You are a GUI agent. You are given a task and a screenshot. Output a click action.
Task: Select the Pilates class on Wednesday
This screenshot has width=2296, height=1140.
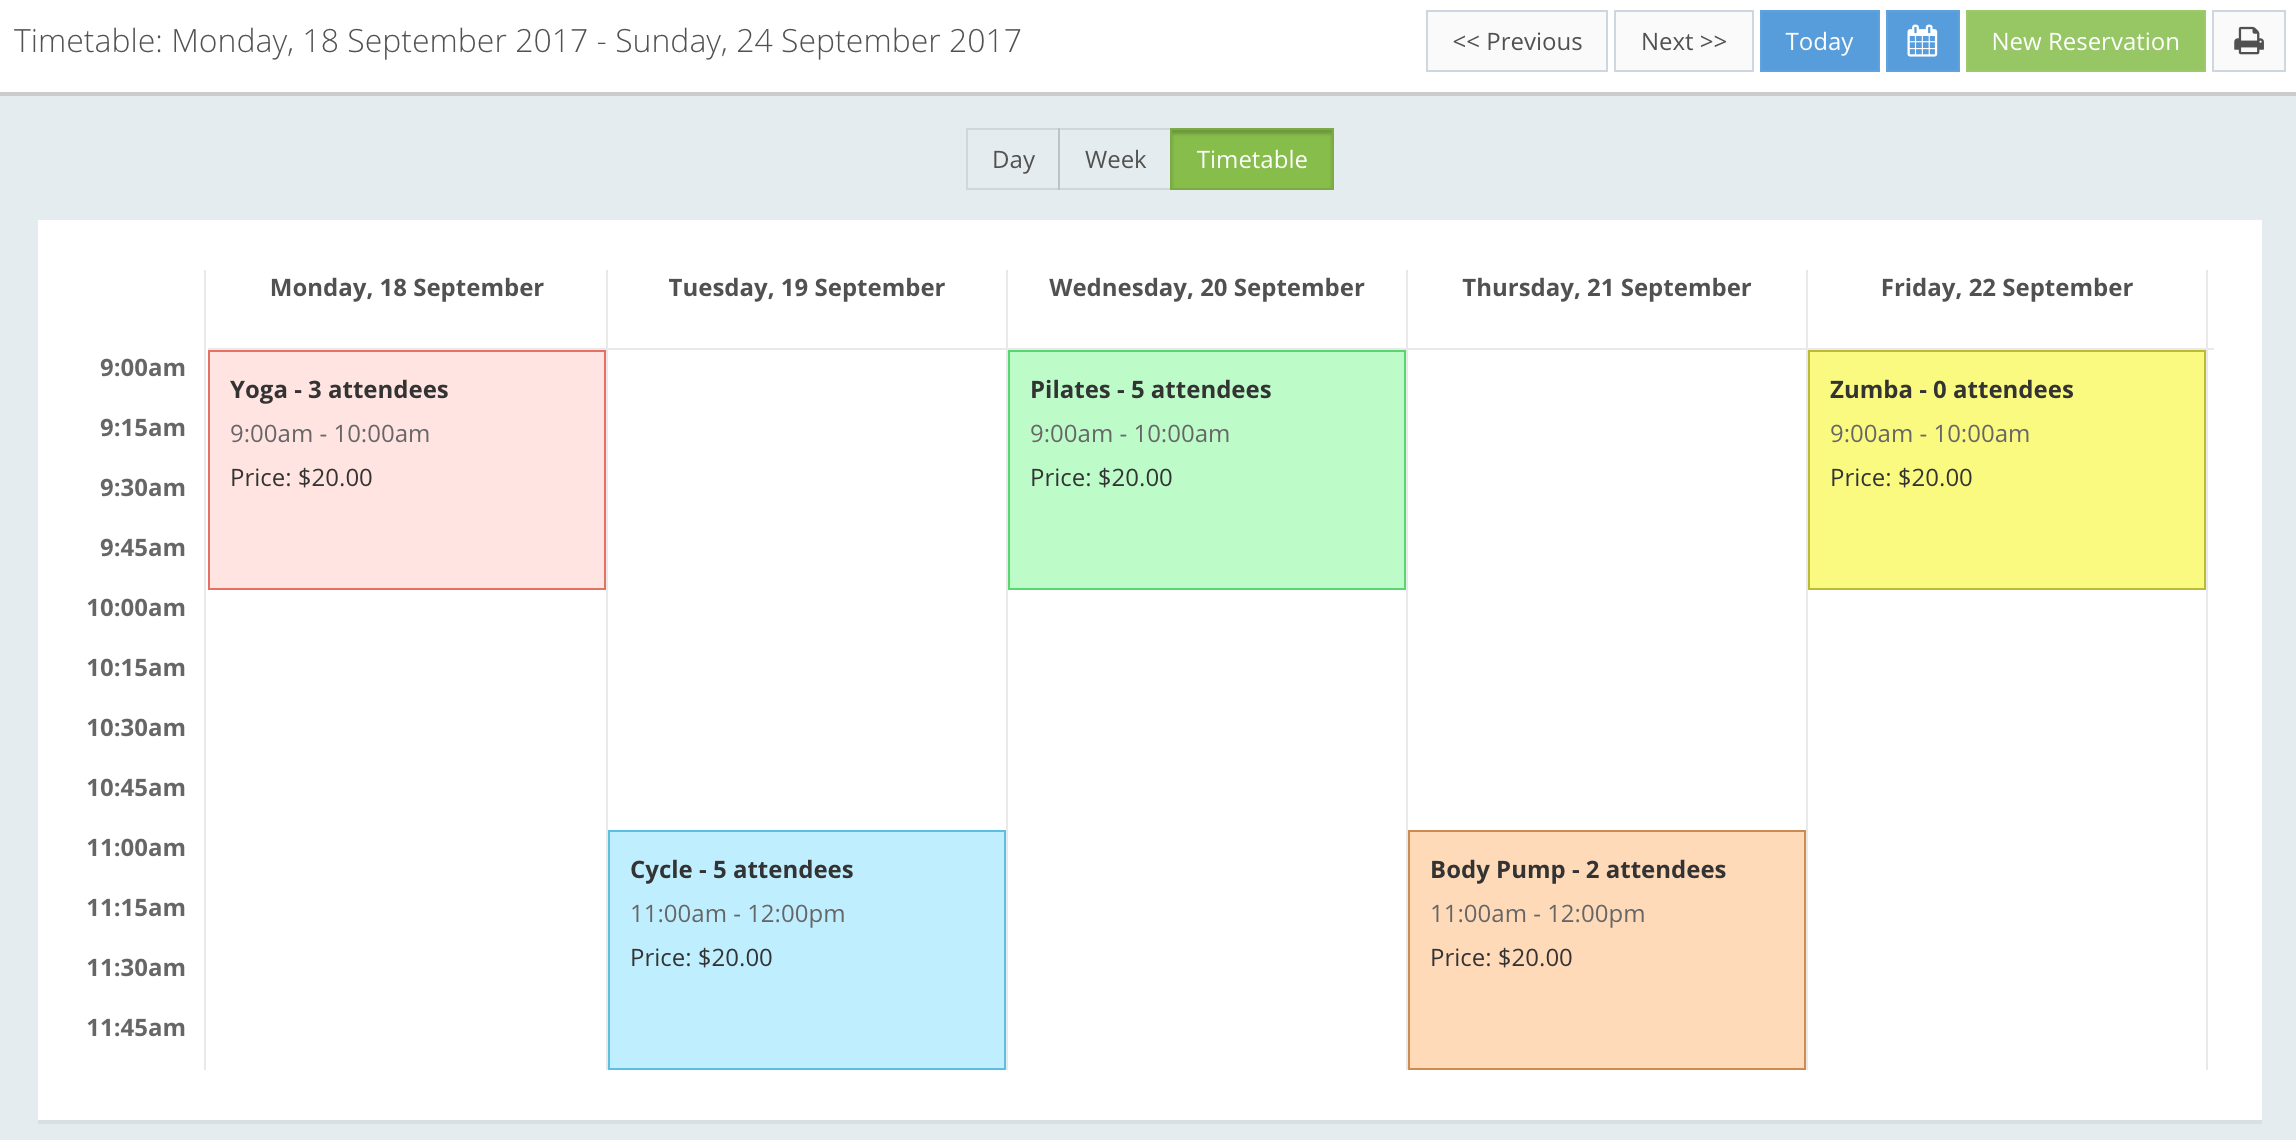click(x=1205, y=465)
